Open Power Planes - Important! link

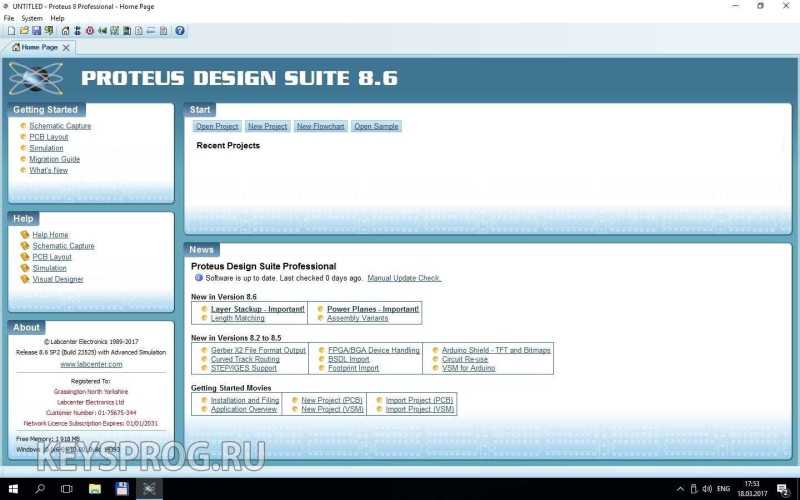tap(373, 310)
